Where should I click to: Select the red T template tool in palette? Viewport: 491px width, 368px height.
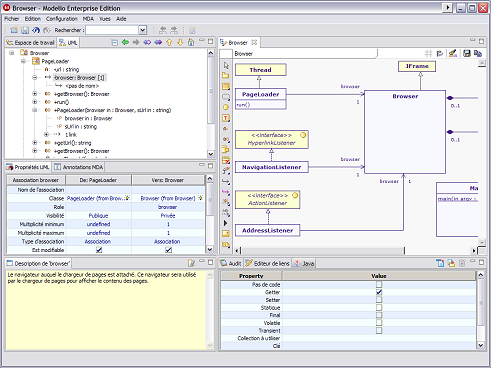226,118
